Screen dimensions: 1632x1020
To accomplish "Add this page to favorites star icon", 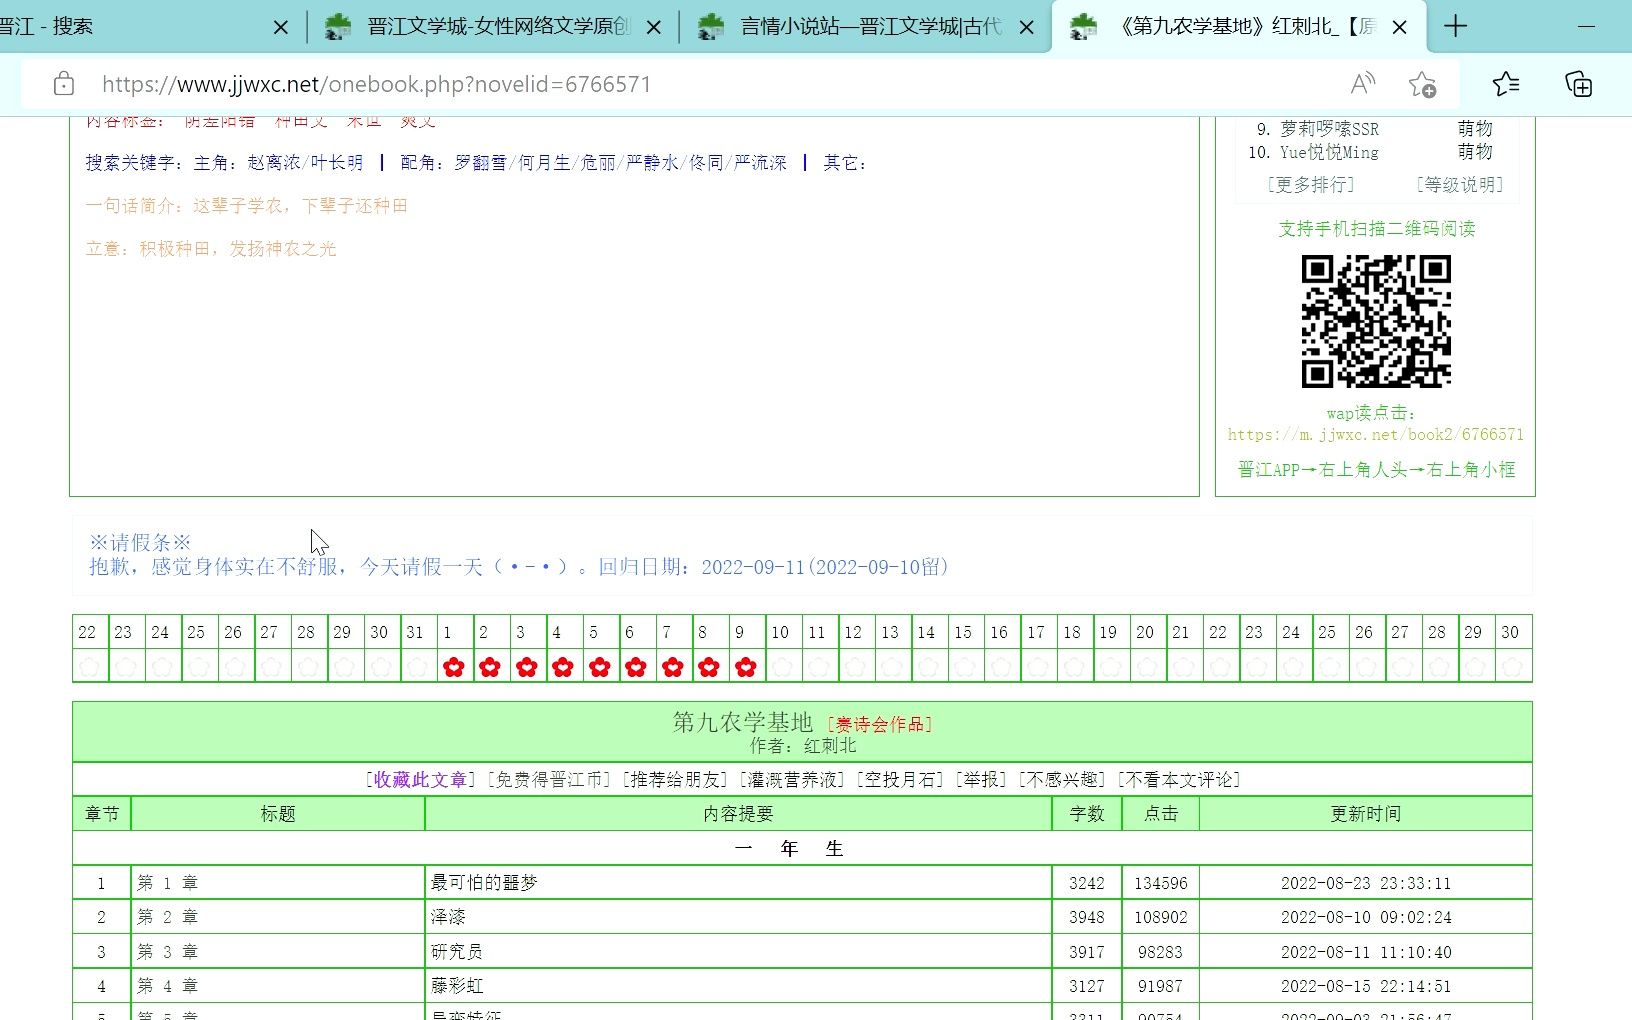I will 1422,84.
